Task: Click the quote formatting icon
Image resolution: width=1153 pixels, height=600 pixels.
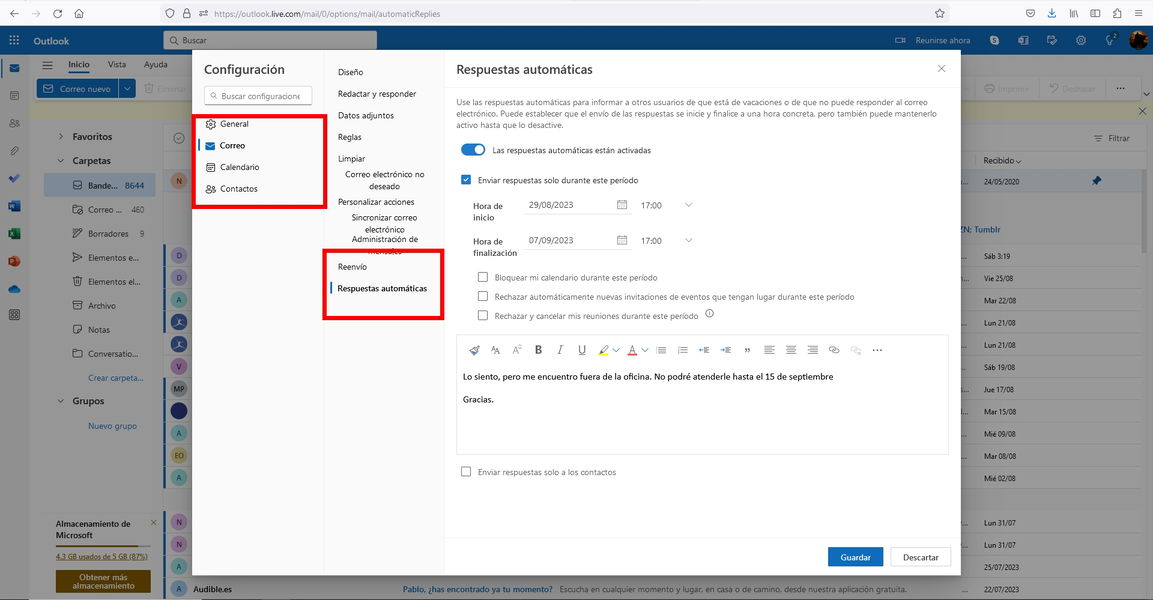Action: (747, 350)
